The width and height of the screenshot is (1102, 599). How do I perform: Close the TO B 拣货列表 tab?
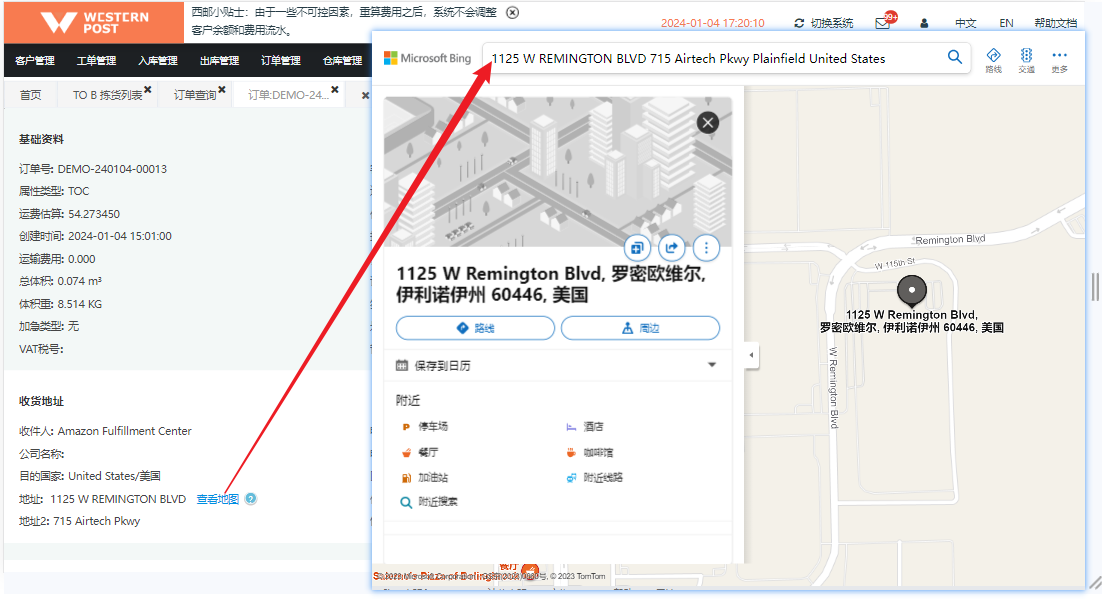pos(148,89)
